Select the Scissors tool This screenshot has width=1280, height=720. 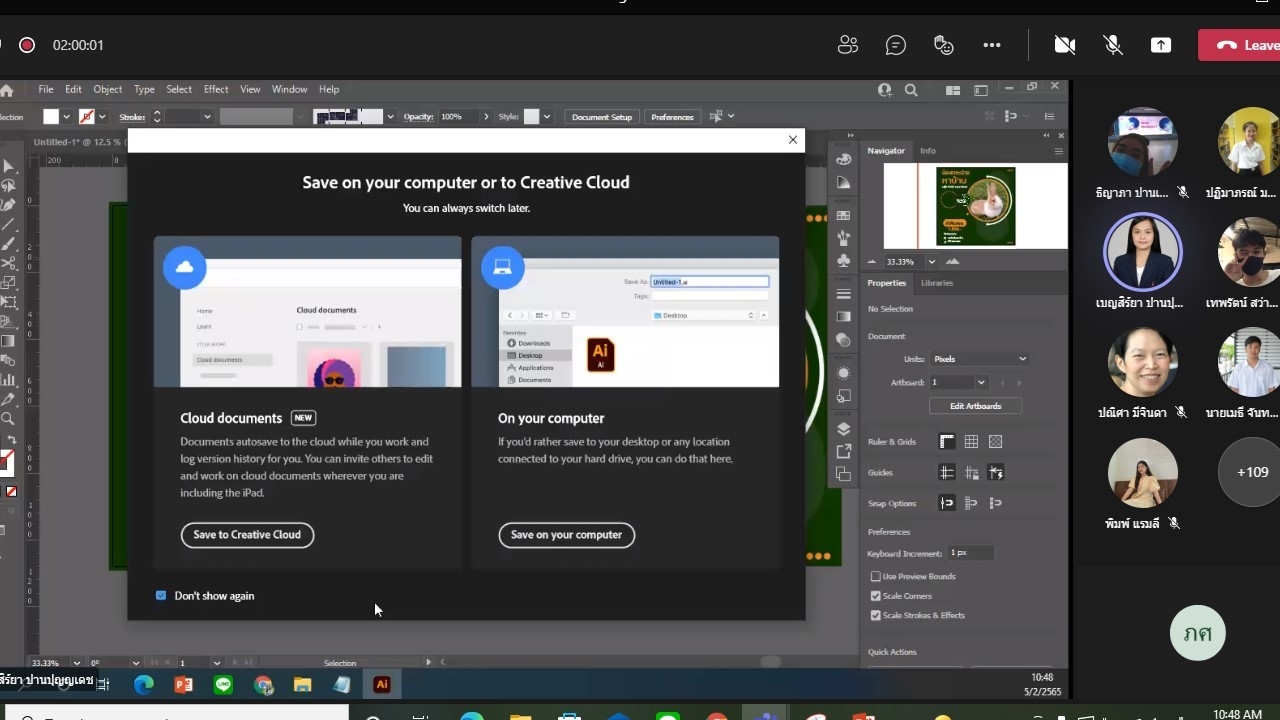pos(9,263)
